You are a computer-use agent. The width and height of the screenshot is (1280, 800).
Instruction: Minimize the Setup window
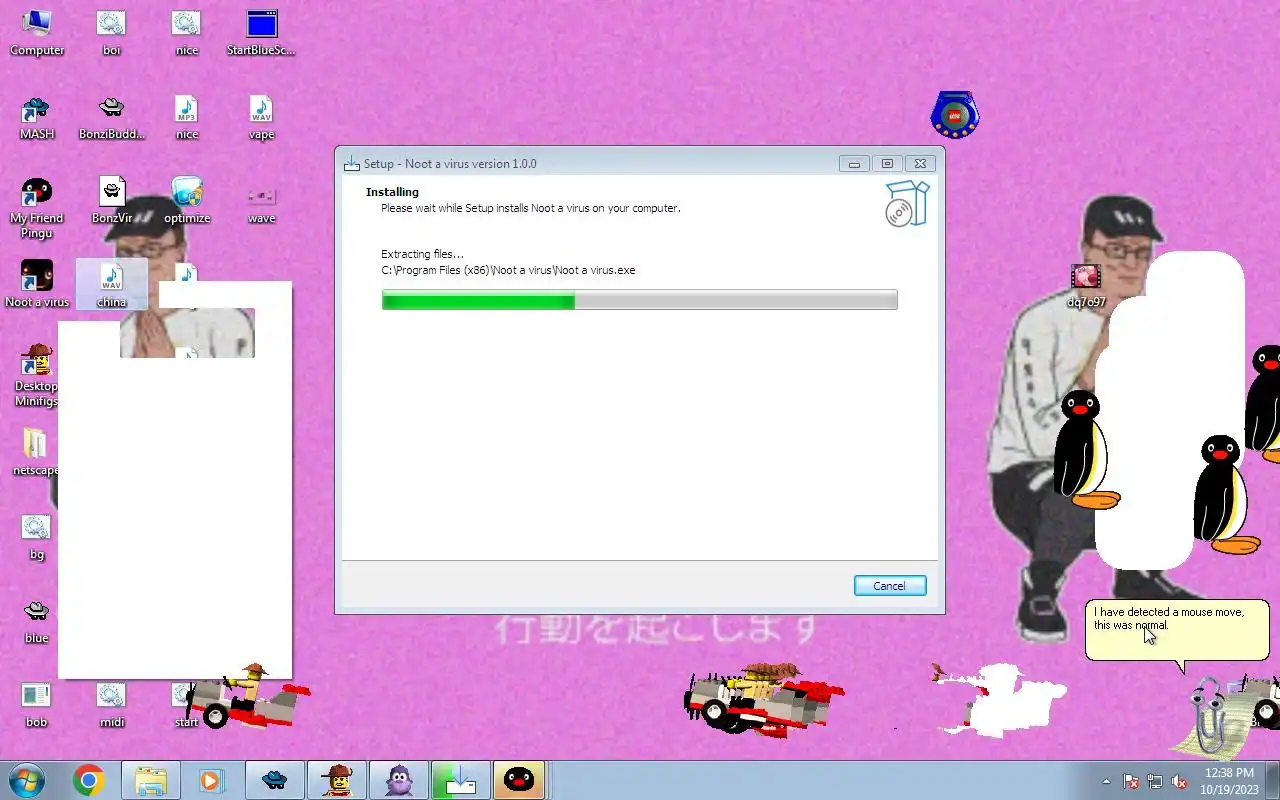[x=854, y=164]
